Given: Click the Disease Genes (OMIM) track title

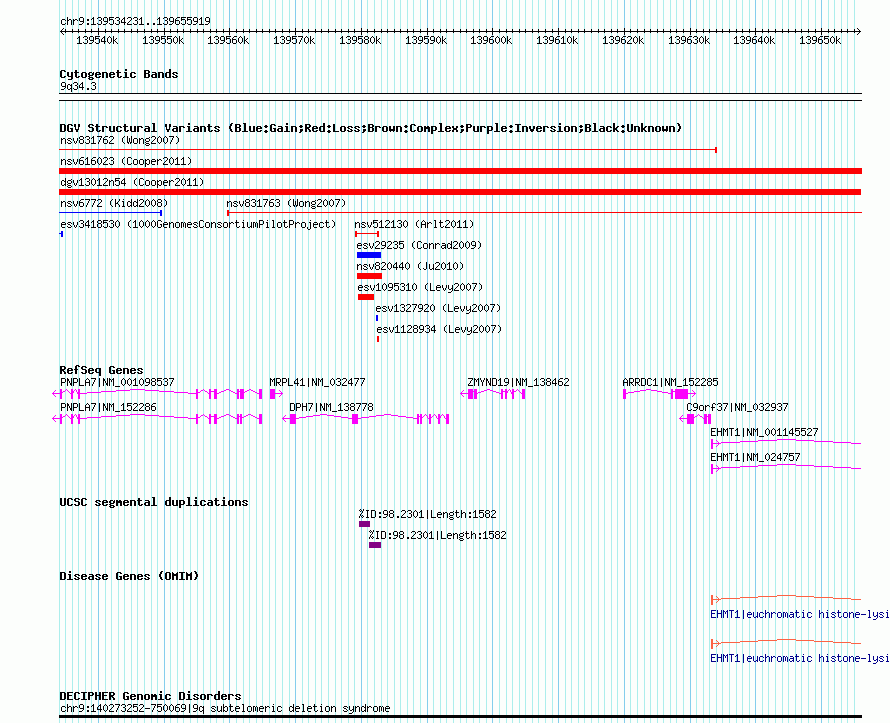Looking at the screenshot, I should click(x=129, y=576).
